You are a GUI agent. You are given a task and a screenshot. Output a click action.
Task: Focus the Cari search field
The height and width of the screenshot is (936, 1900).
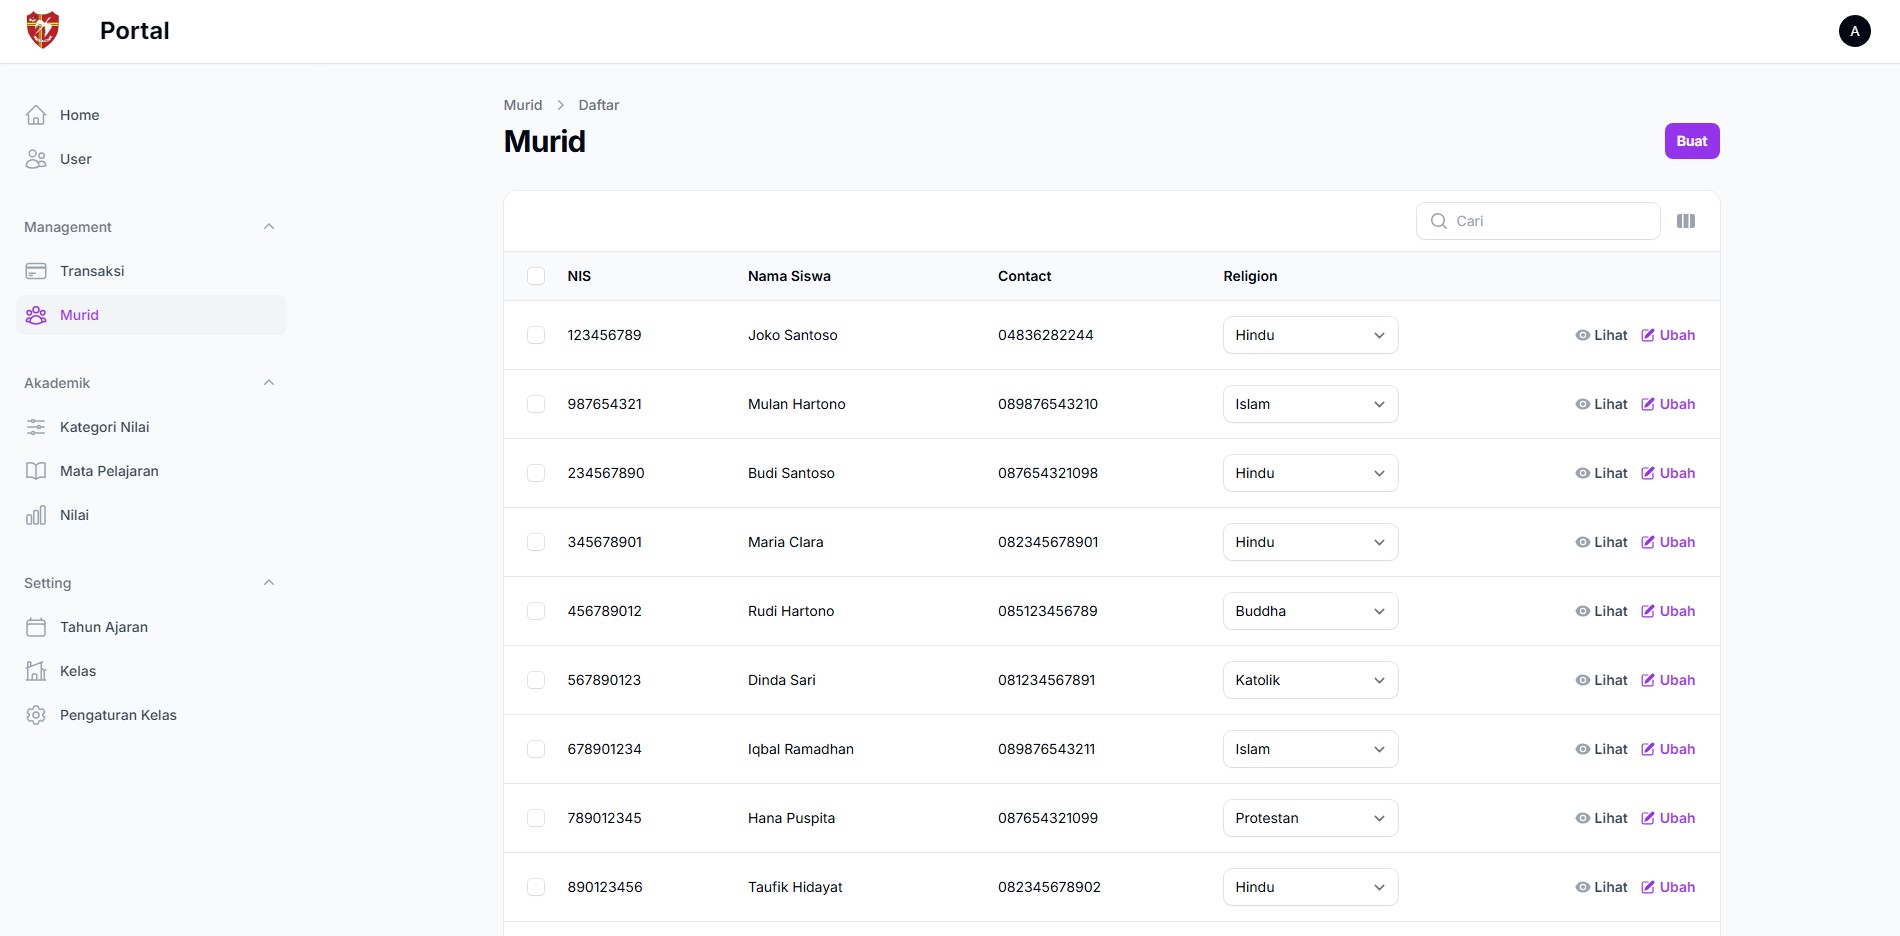tap(1550, 221)
